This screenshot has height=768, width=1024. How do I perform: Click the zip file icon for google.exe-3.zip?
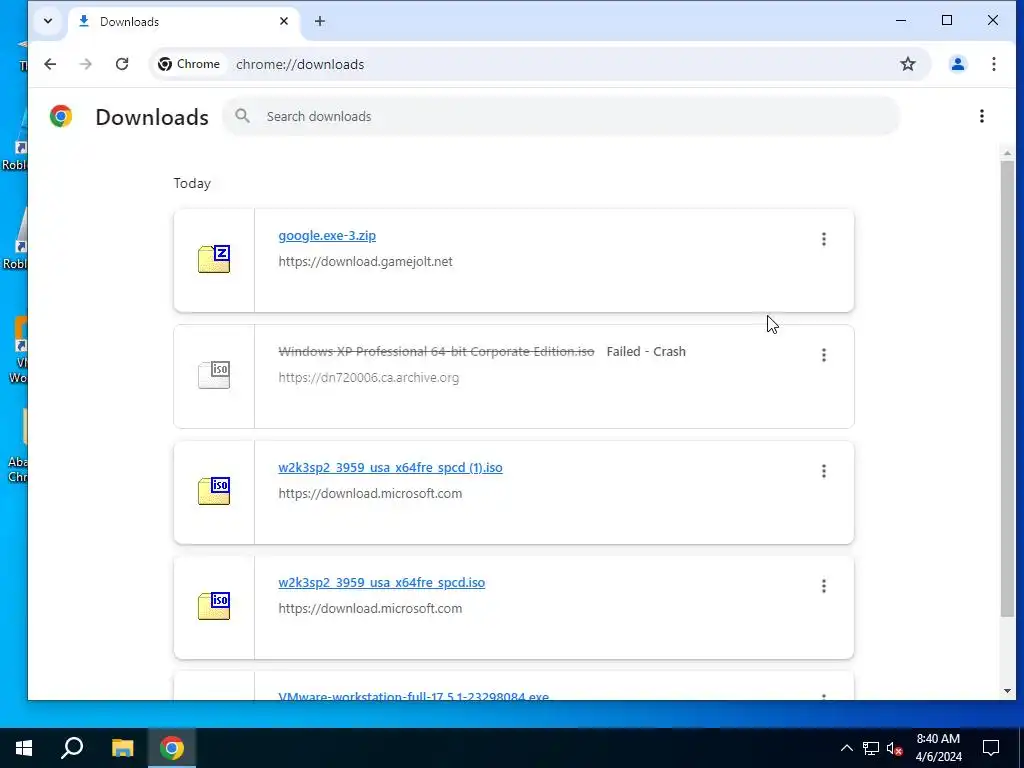214,259
